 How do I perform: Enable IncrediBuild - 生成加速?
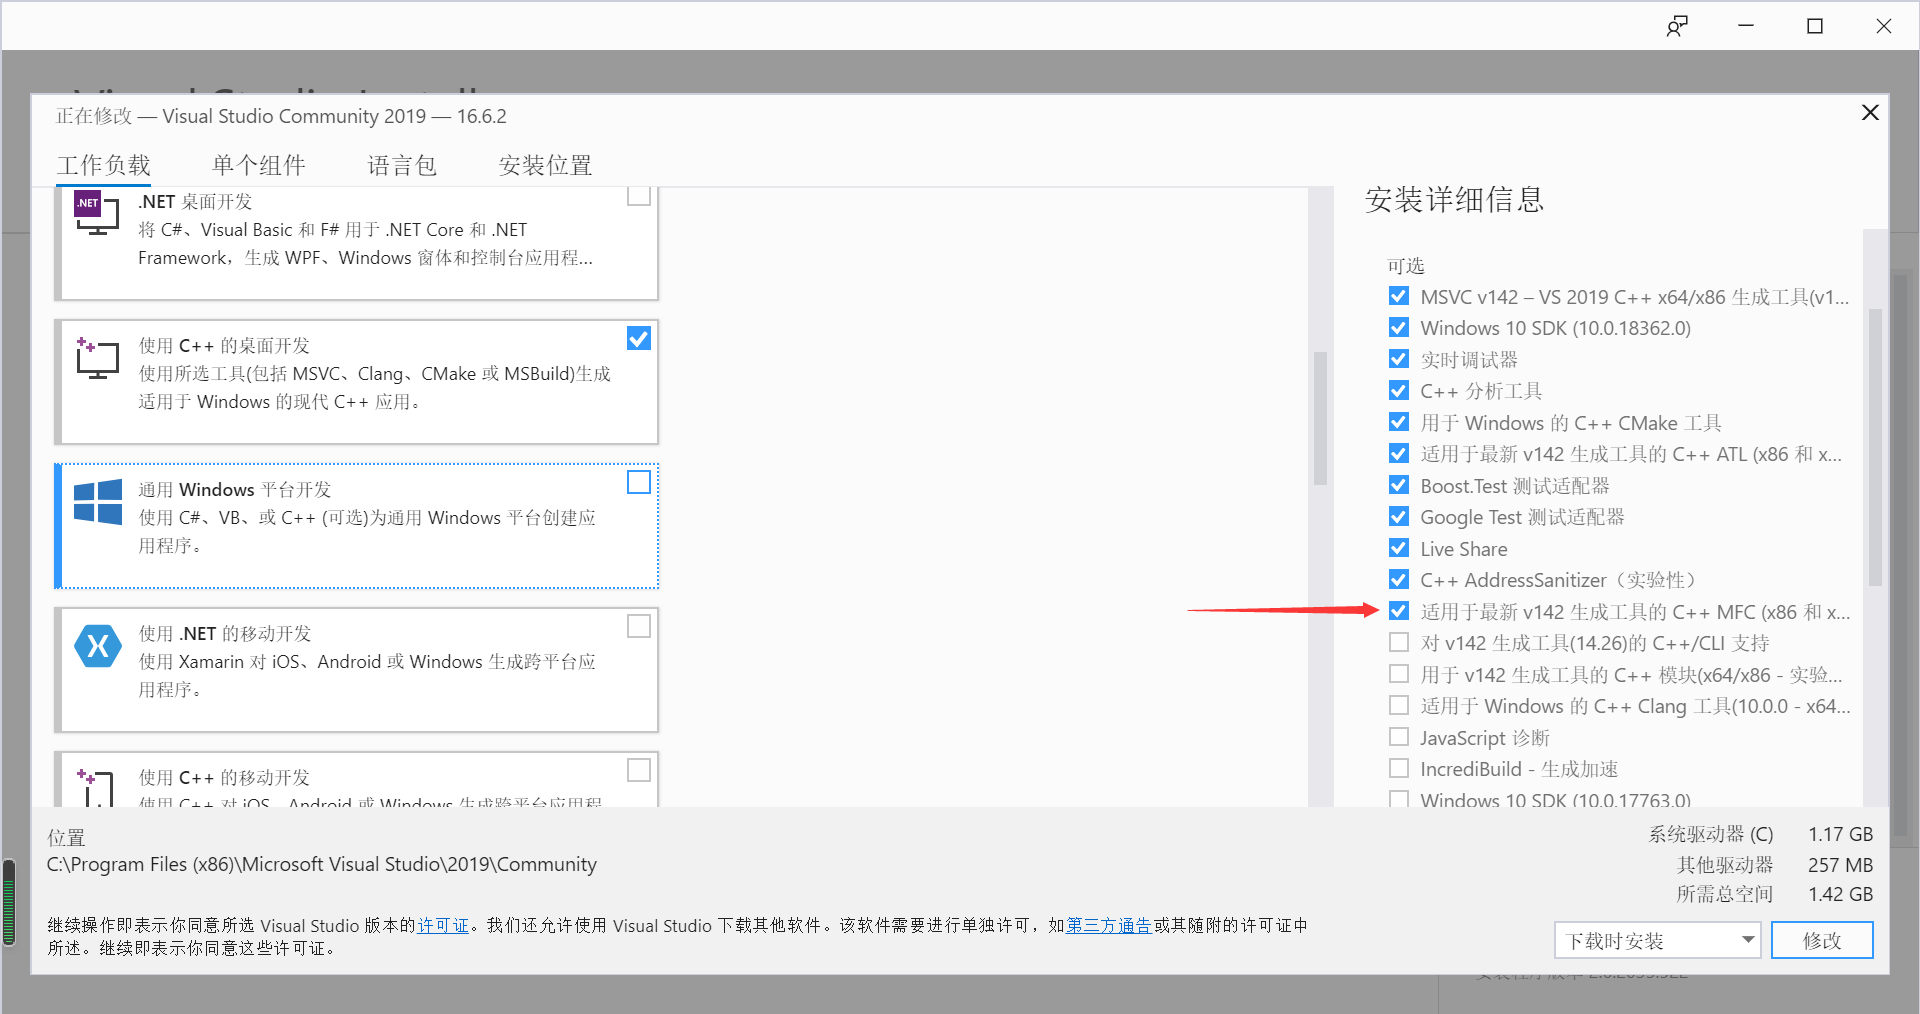tap(1399, 768)
